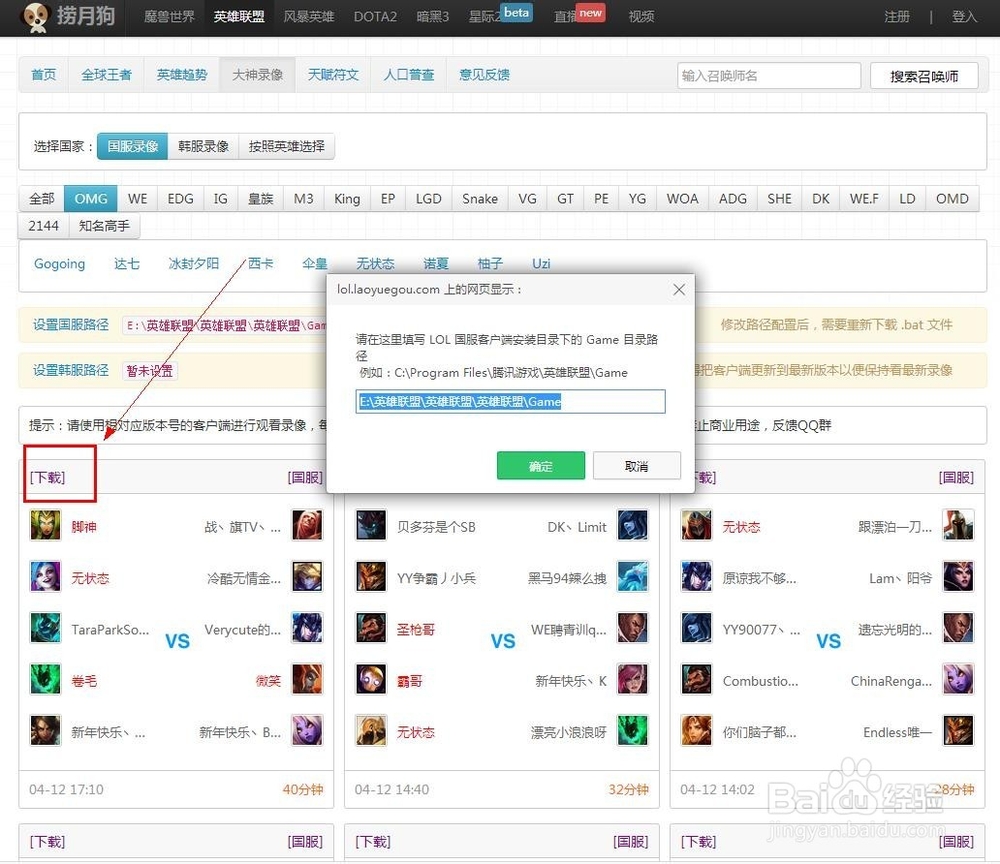Select the LGD team filter
The height and width of the screenshot is (864, 1000).
click(x=429, y=198)
